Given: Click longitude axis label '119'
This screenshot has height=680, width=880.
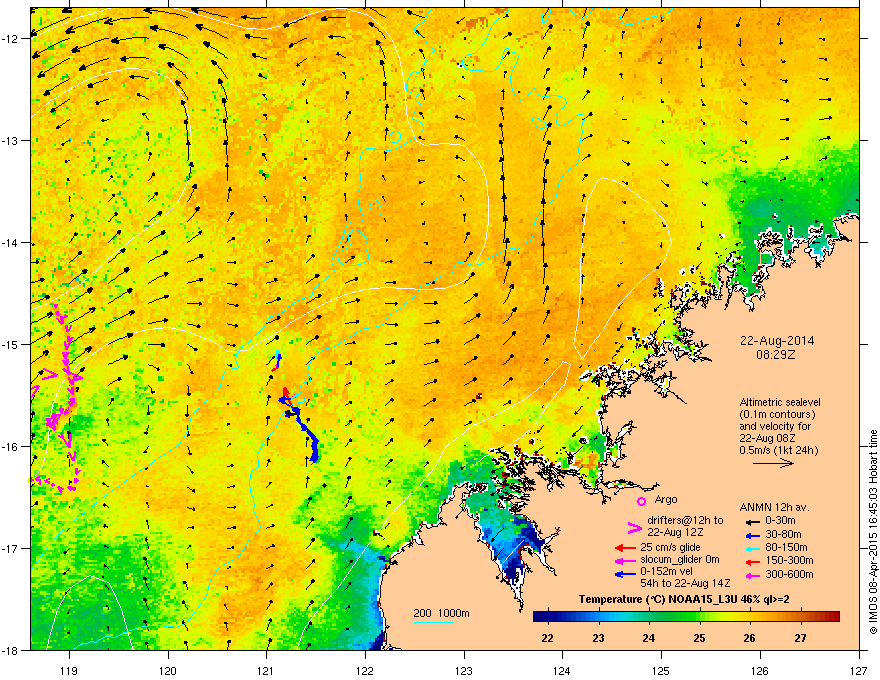Looking at the screenshot, I should [69, 670].
